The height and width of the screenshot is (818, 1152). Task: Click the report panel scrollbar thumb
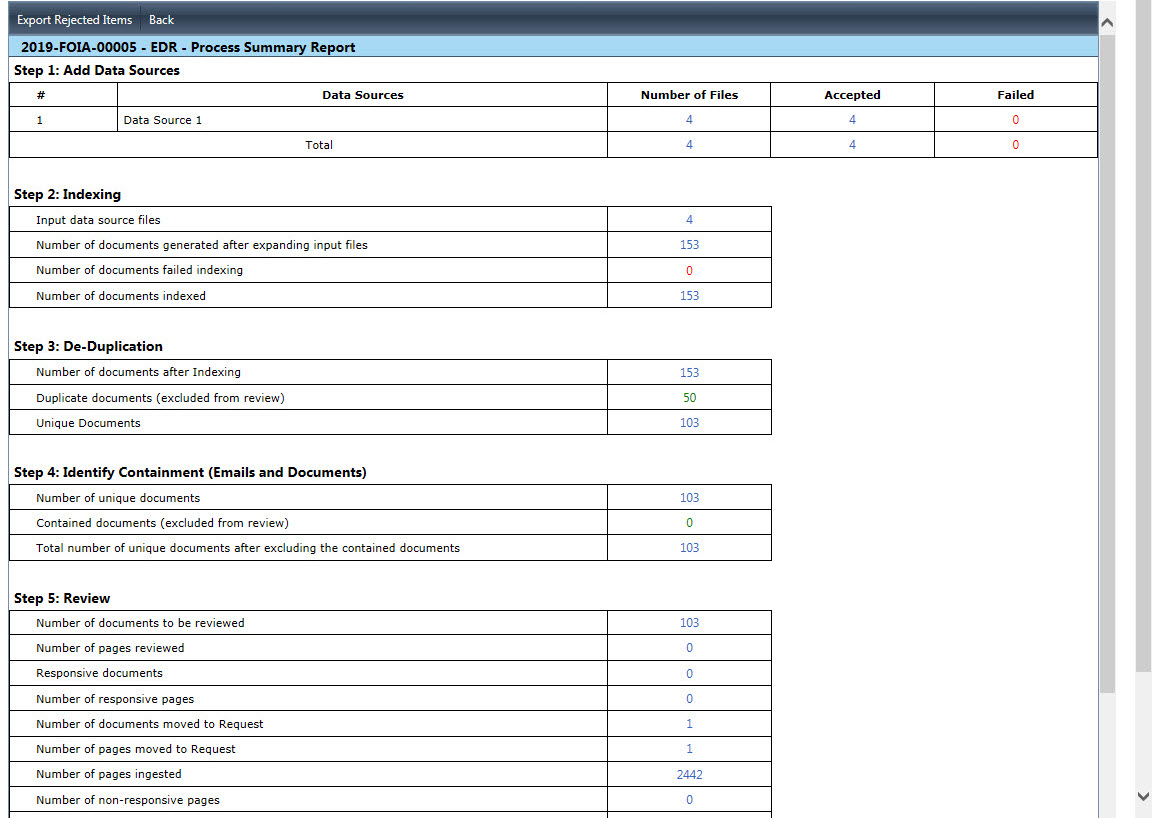(x=1107, y=360)
